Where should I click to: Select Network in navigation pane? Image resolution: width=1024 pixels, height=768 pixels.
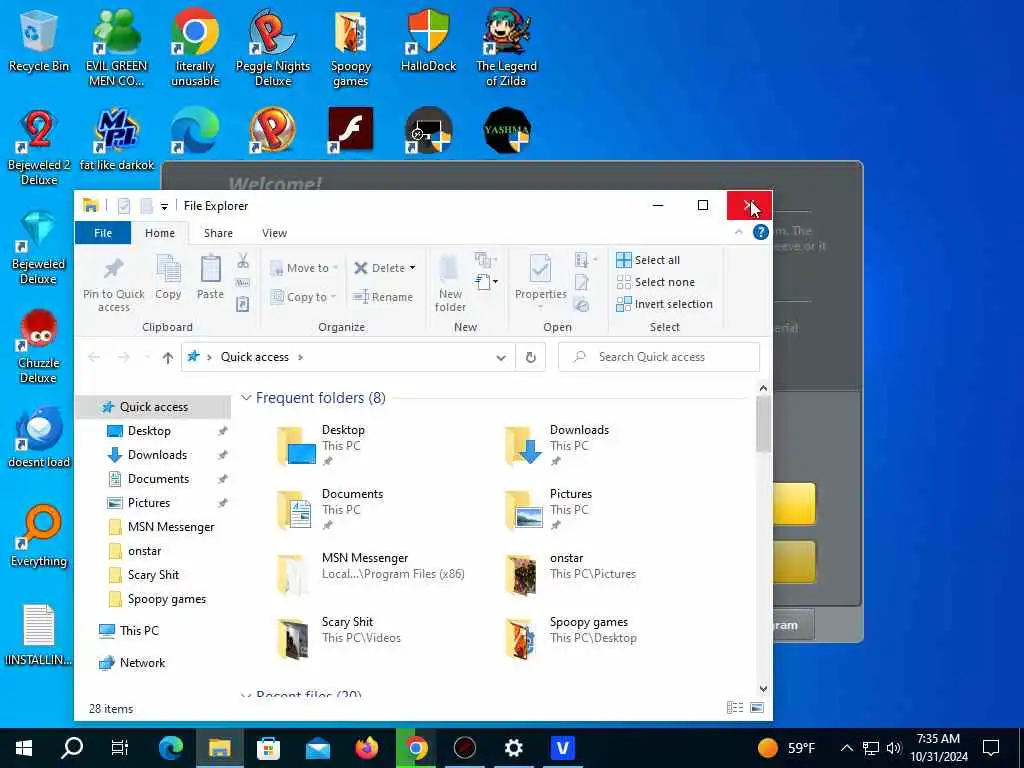point(142,663)
